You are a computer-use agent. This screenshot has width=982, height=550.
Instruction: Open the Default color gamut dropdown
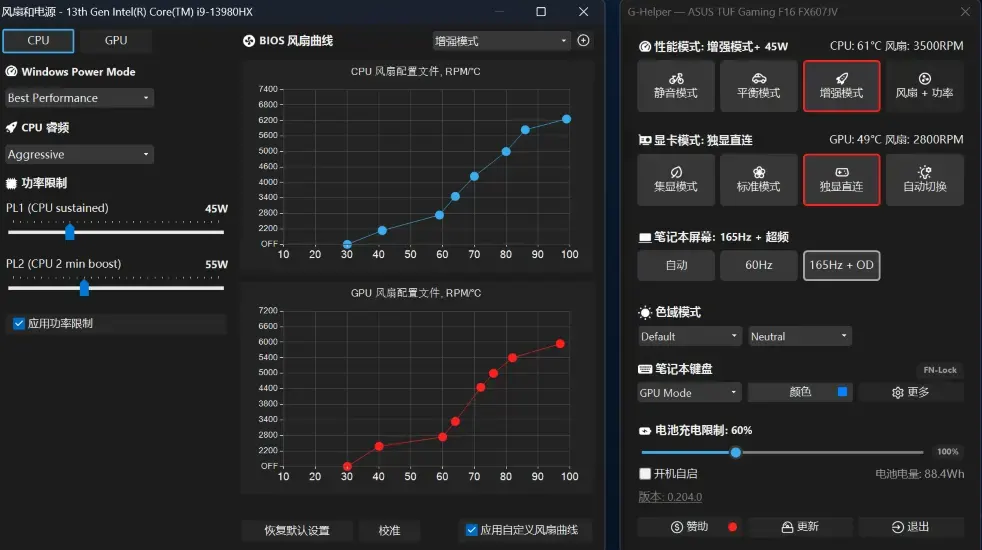[x=690, y=336]
